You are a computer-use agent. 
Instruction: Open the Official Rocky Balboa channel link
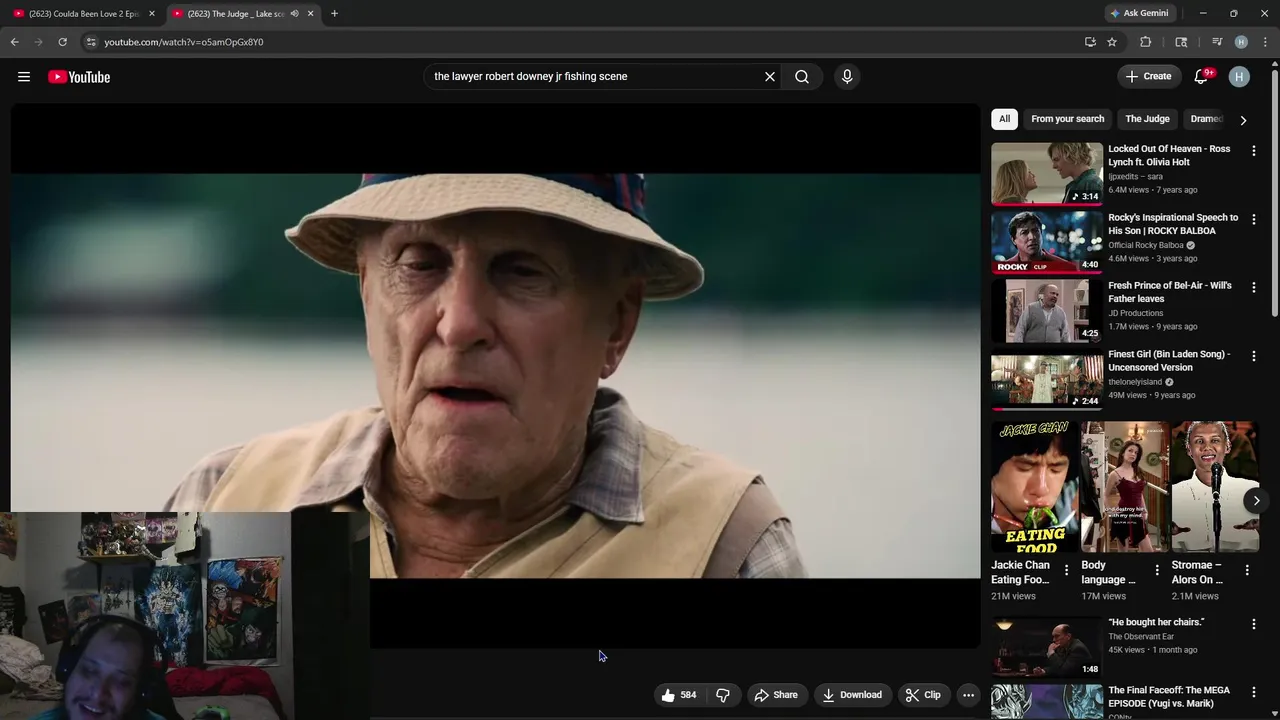pyautogui.click(x=1146, y=245)
